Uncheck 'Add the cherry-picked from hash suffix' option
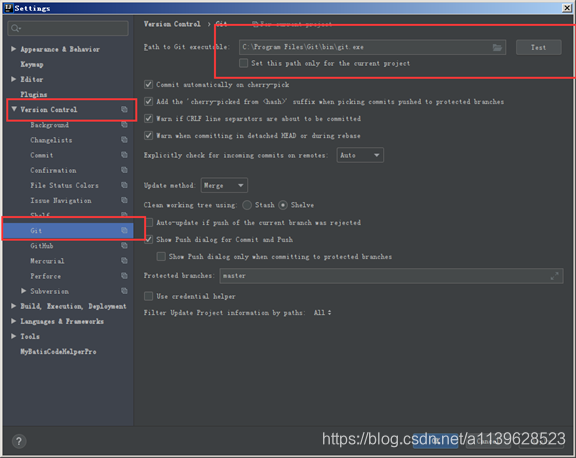Image resolution: width=576 pixels, height=458 pixels. pos(148,101)
